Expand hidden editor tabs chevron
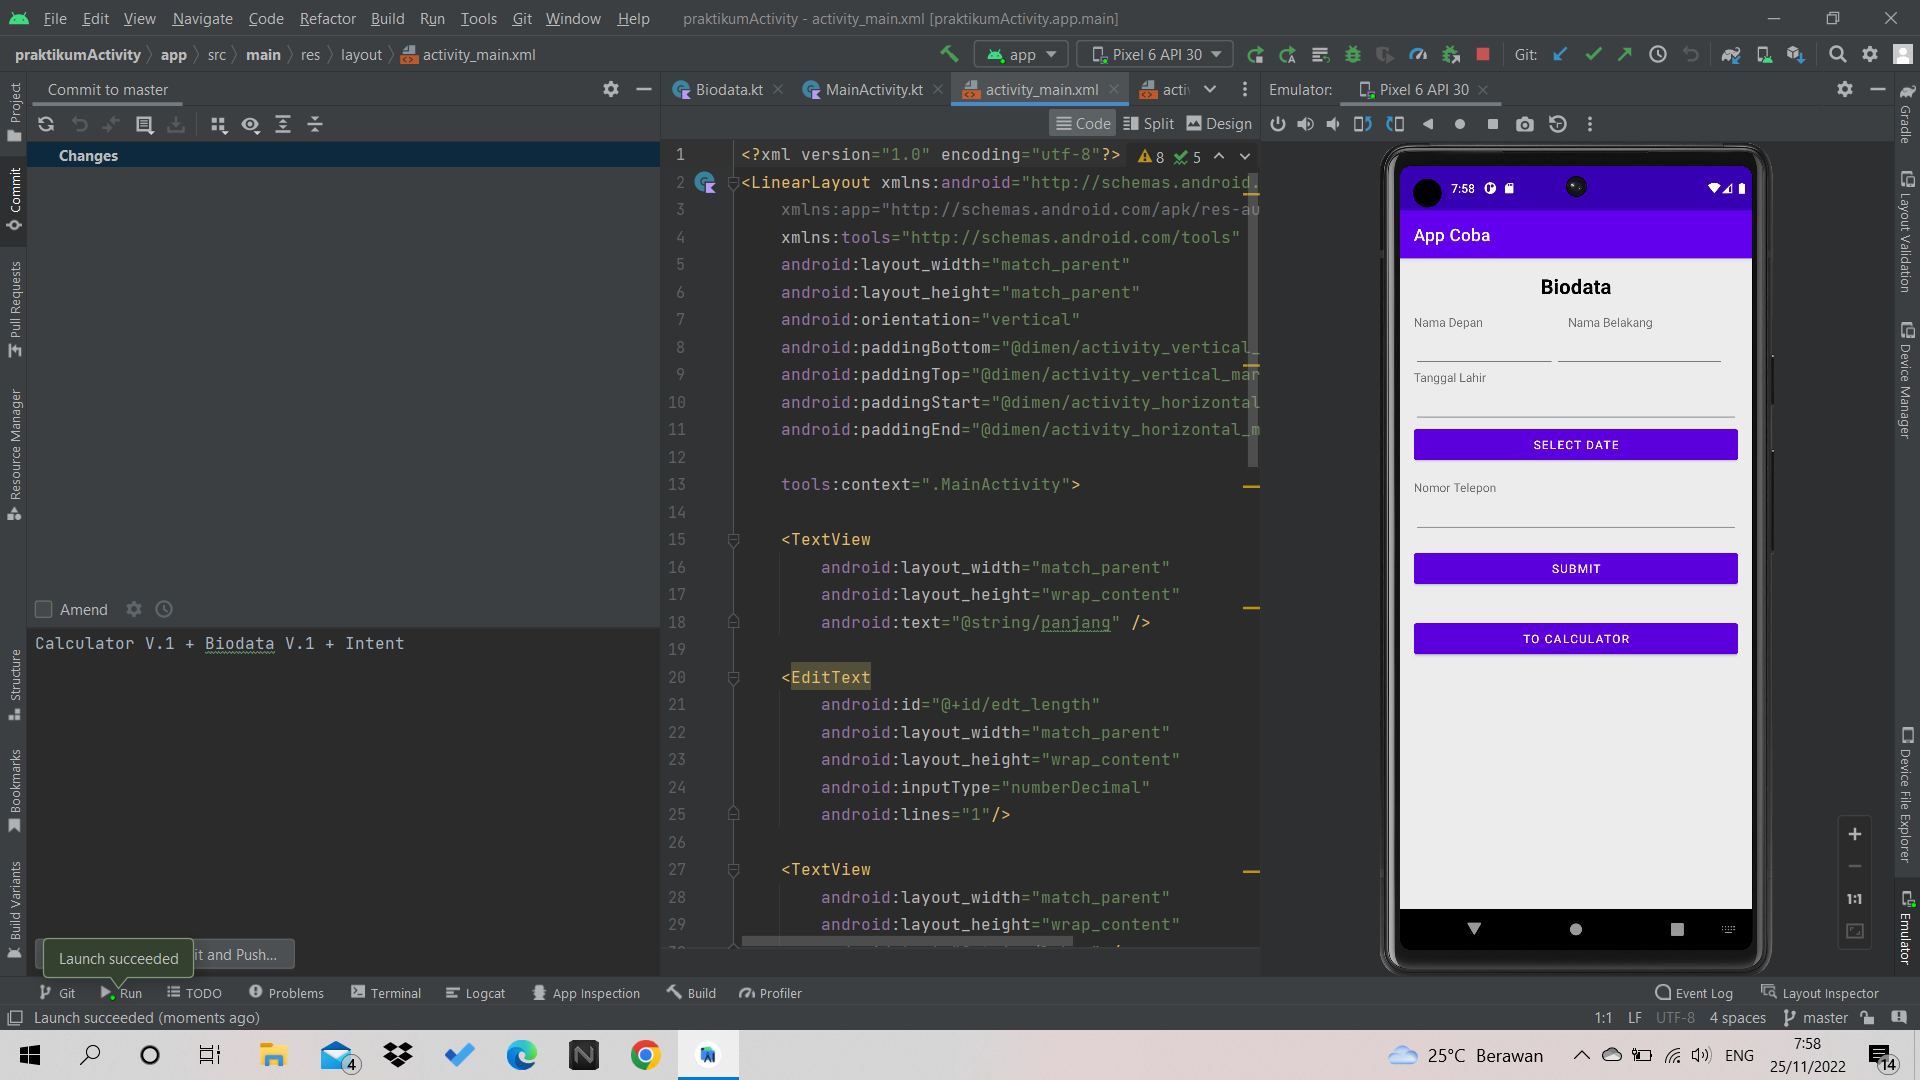This screenshot has width=1920, height=1080. (x=1210, y=89)
